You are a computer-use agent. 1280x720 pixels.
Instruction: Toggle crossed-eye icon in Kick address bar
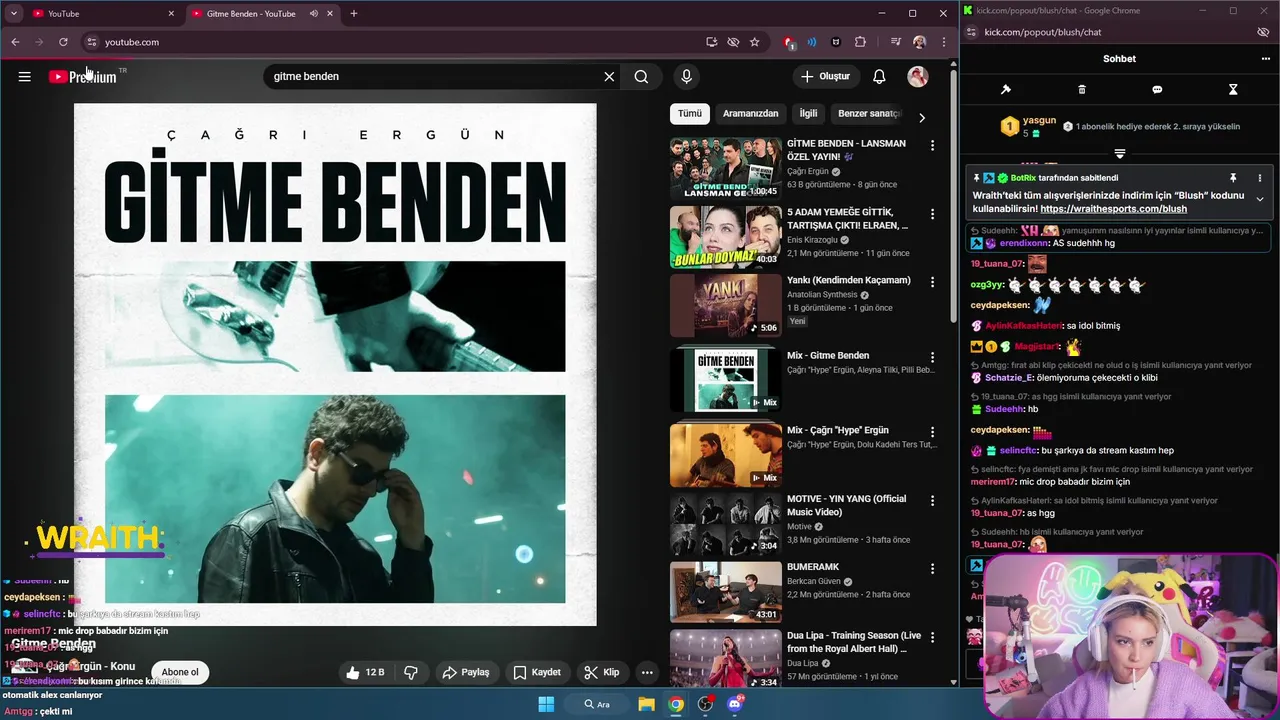1263,32
